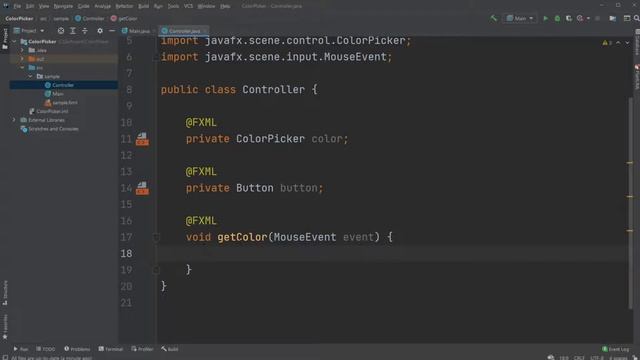Screen dimensions: 640x360
Task: Collapse the ColorPicker root node
Action: tap(14, 42)
